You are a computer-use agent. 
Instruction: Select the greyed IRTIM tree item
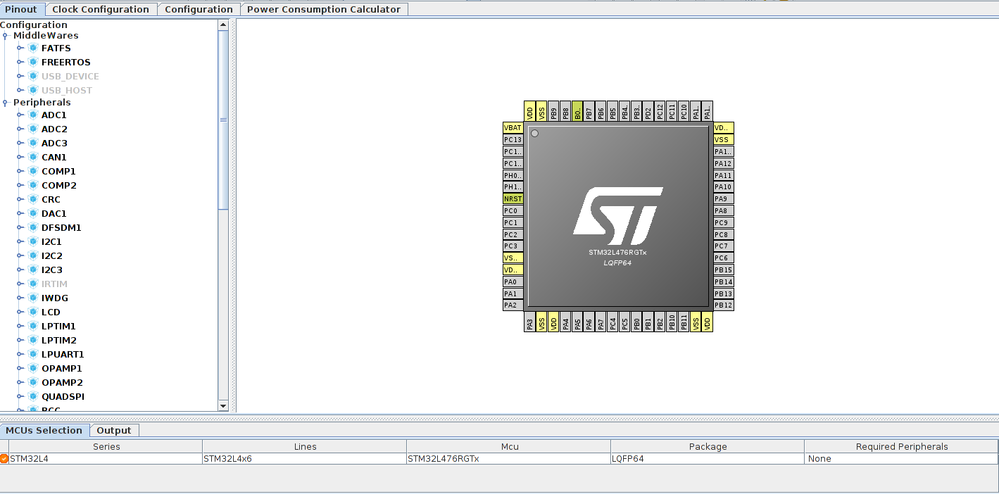(x=54, y=284)
